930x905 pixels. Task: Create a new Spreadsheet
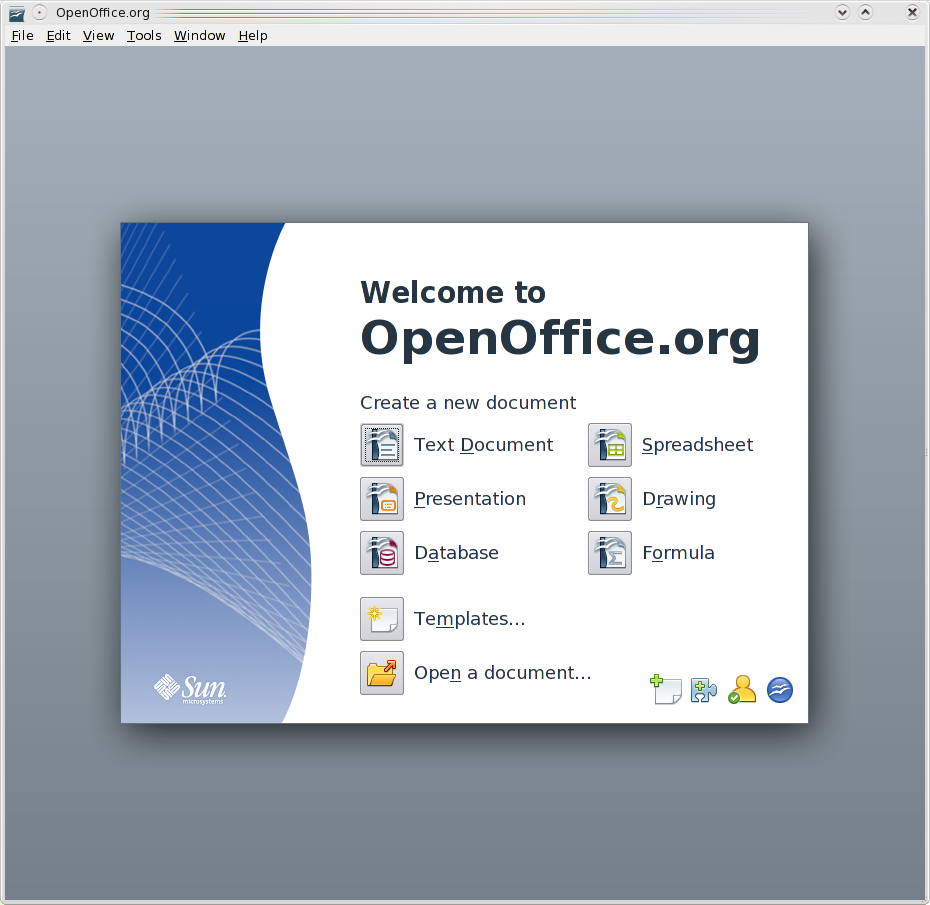(x=610, y=445)
